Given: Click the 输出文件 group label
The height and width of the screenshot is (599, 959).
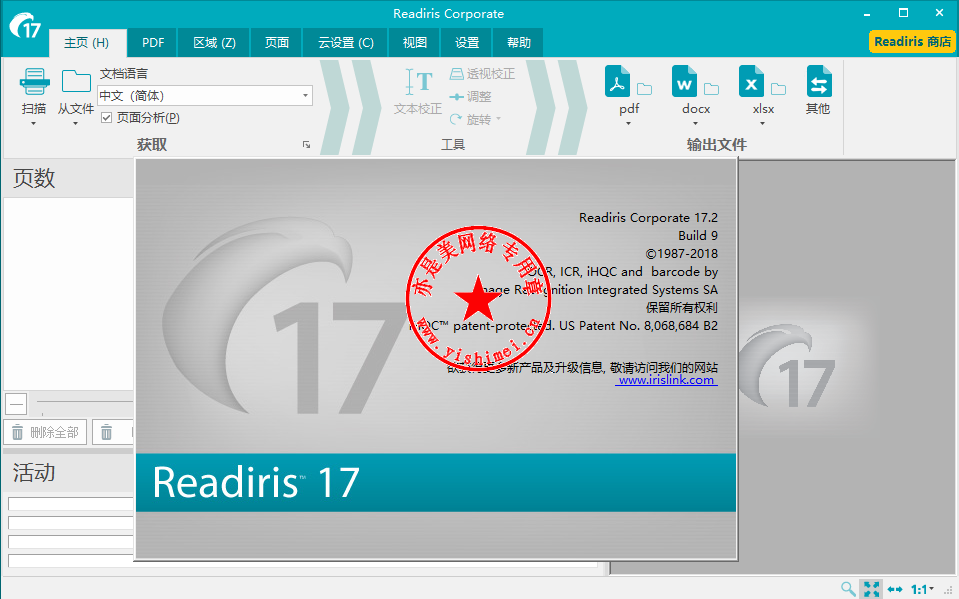Looking at the screenshot, I should tap(716, 145).
